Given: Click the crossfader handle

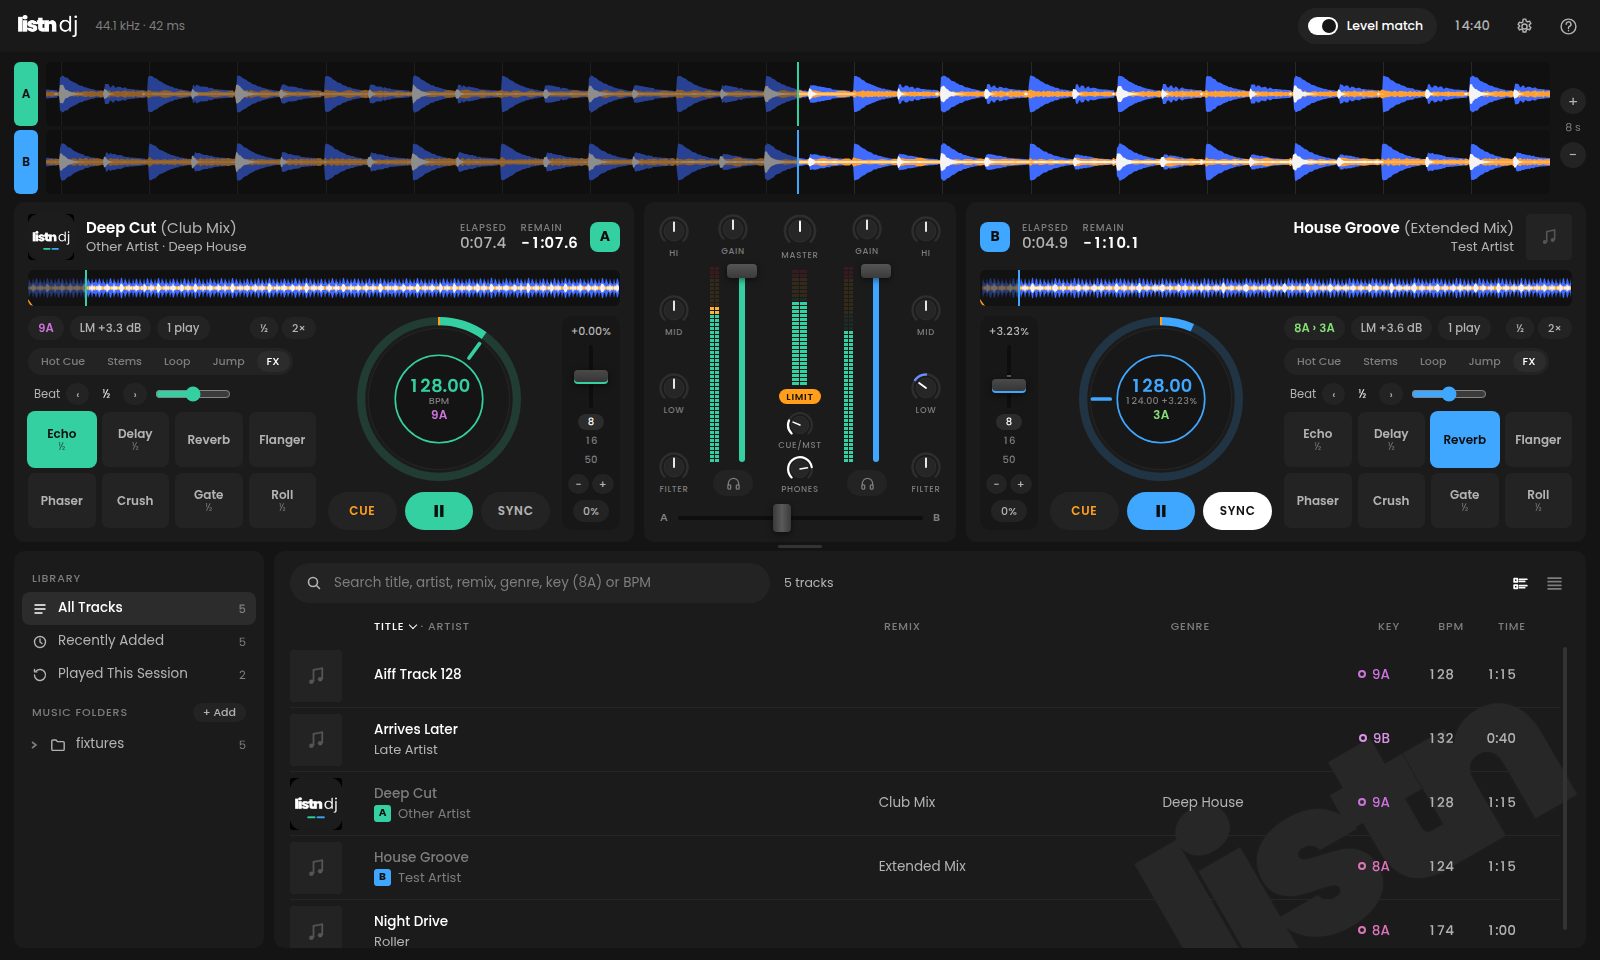Looking at the screenshot, I should pyautogui.click(x=782, y=518).
